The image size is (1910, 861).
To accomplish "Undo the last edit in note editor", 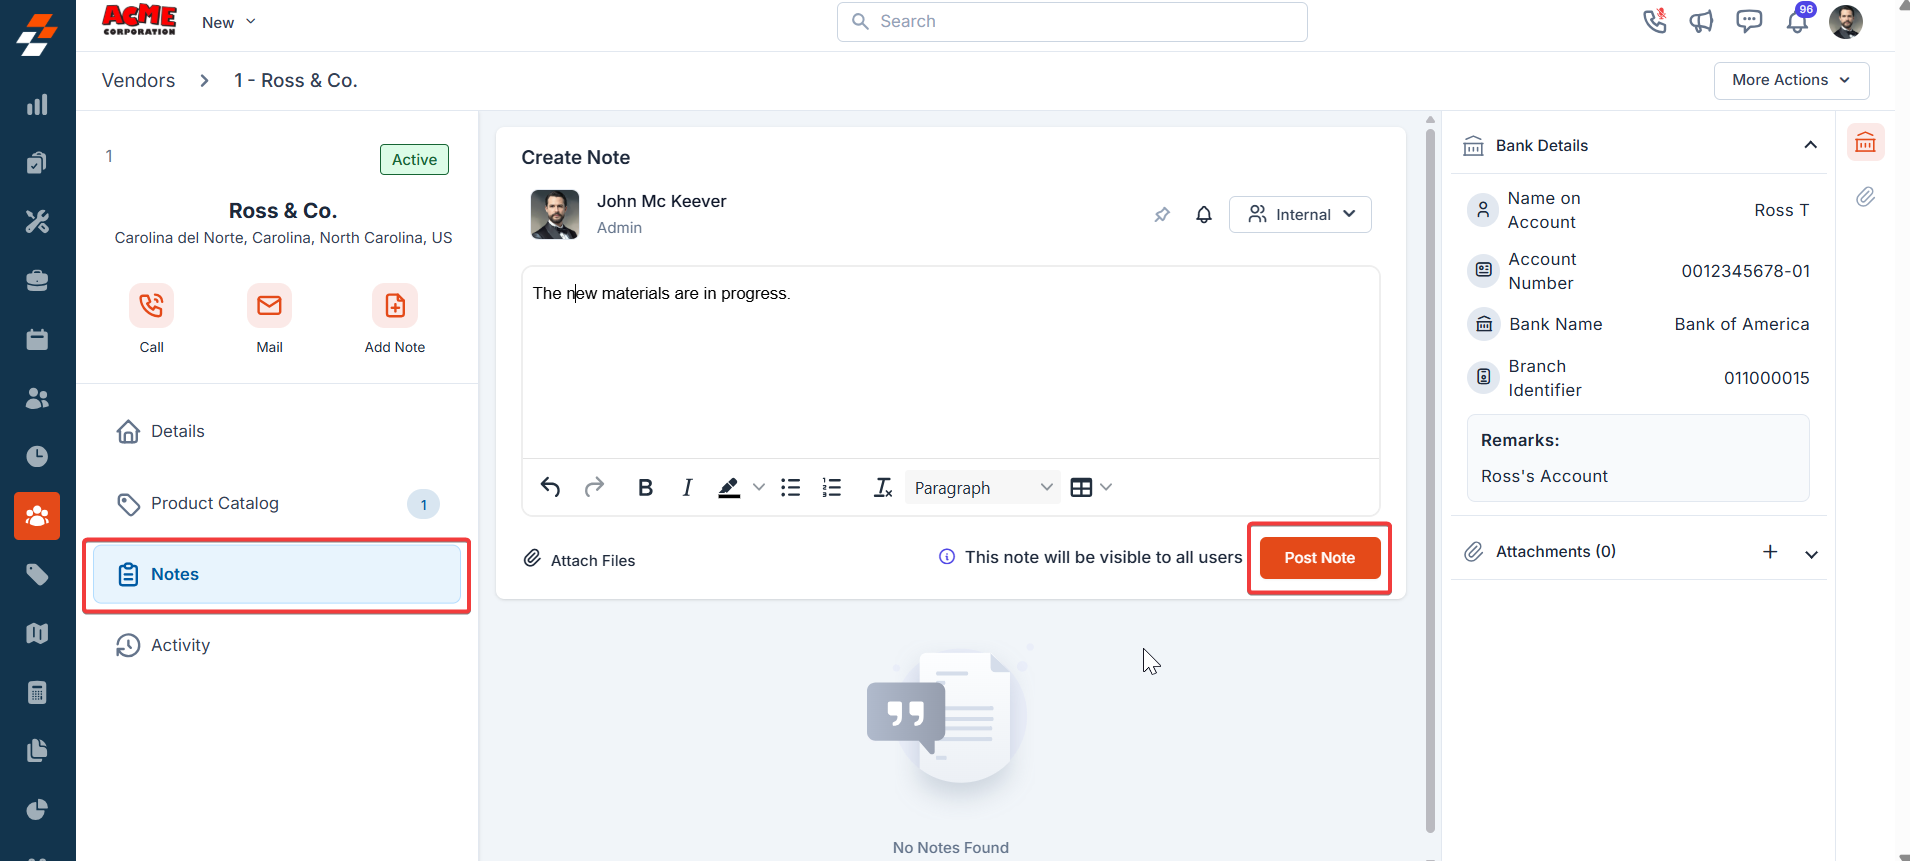I will (x=550, y=487).
